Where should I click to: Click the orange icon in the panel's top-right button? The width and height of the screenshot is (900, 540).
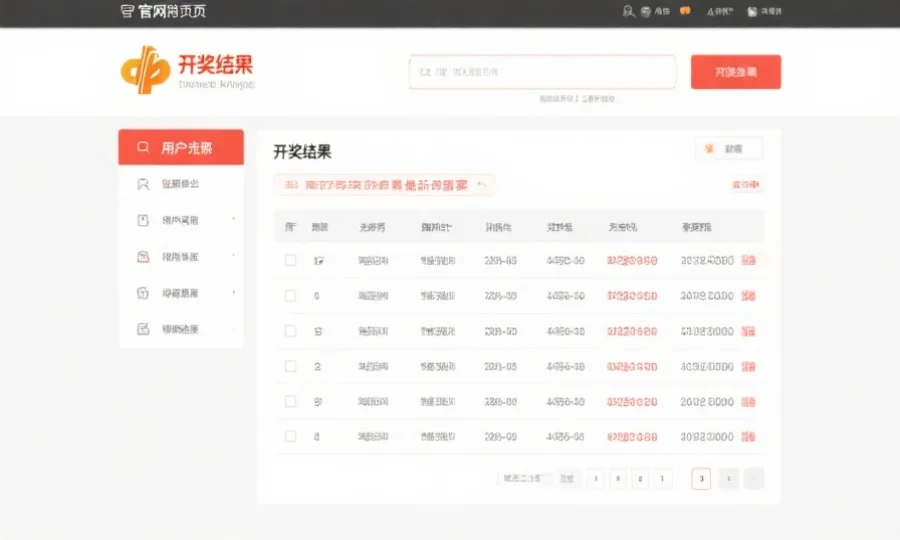[709, 149]
